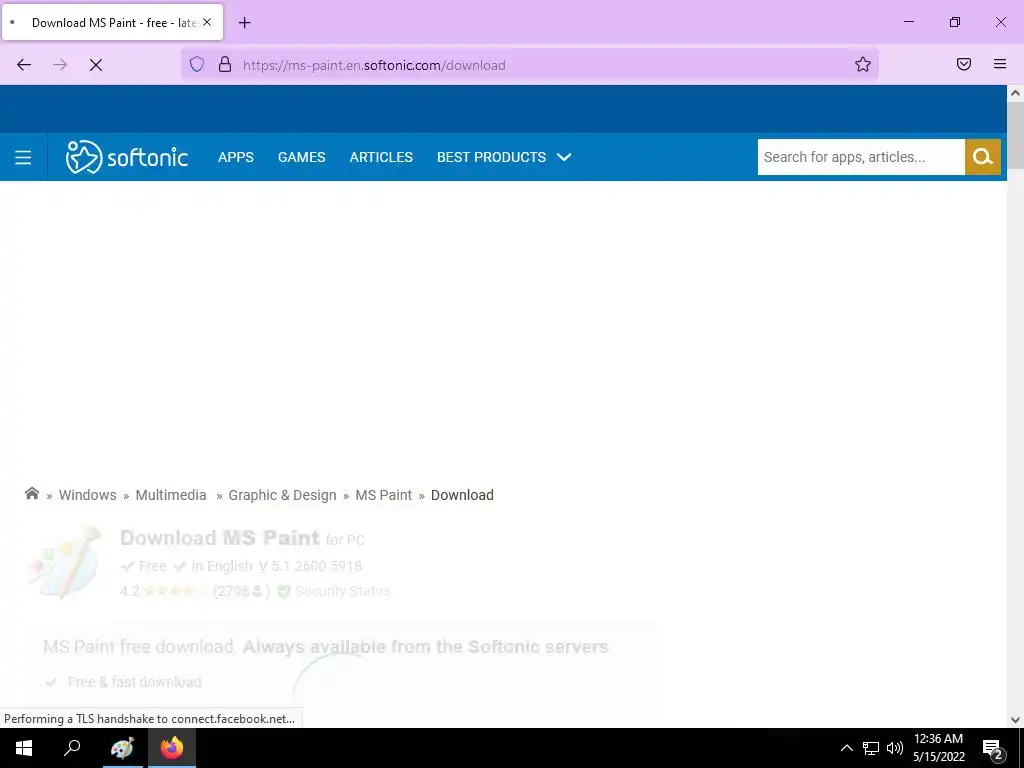
Task: Open the Windows Start menu
Action: (24, 748)
